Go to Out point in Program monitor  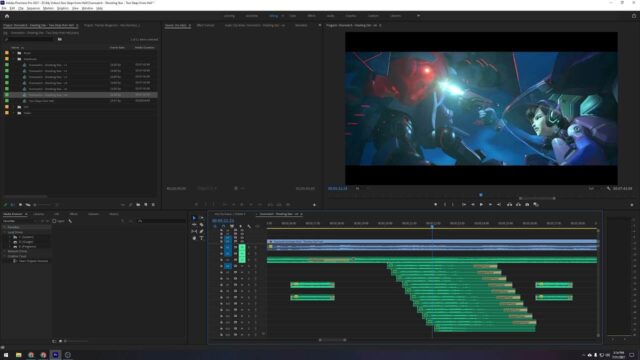[x=499, y=204]
